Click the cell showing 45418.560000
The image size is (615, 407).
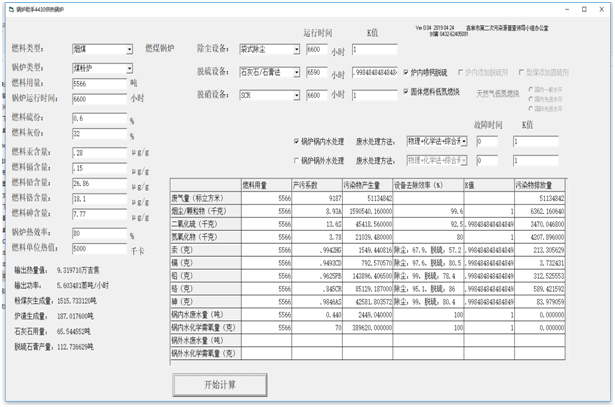click(368, 224)
